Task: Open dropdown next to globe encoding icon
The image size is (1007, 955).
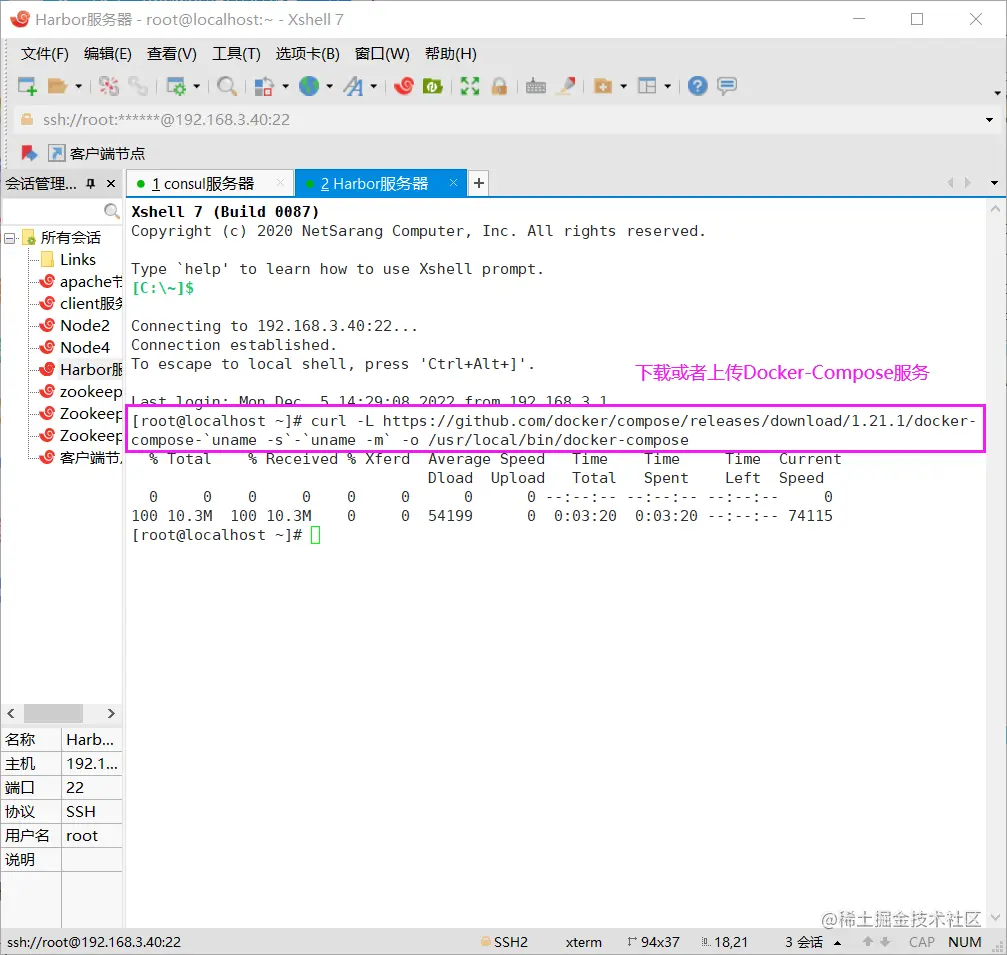Action: (329, 86)
